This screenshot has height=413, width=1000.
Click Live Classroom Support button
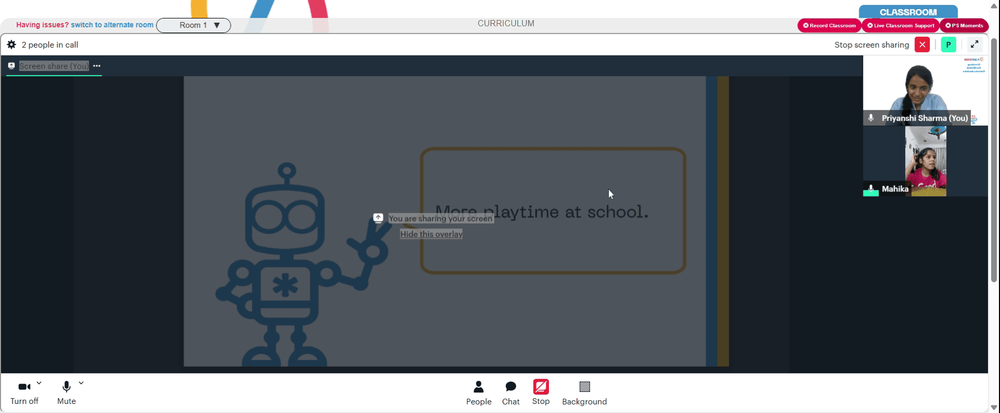(x=900, y=25)
